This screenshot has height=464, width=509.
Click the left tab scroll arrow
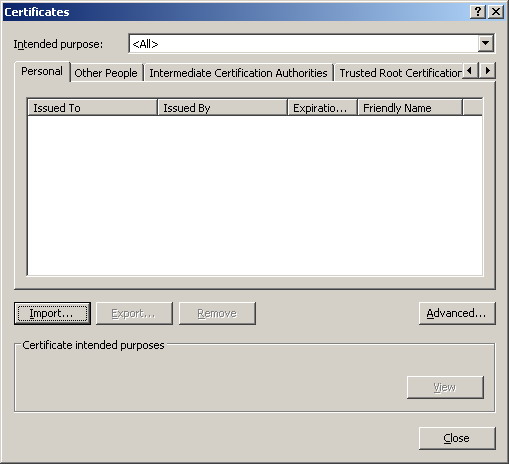(x=470, y=71)
